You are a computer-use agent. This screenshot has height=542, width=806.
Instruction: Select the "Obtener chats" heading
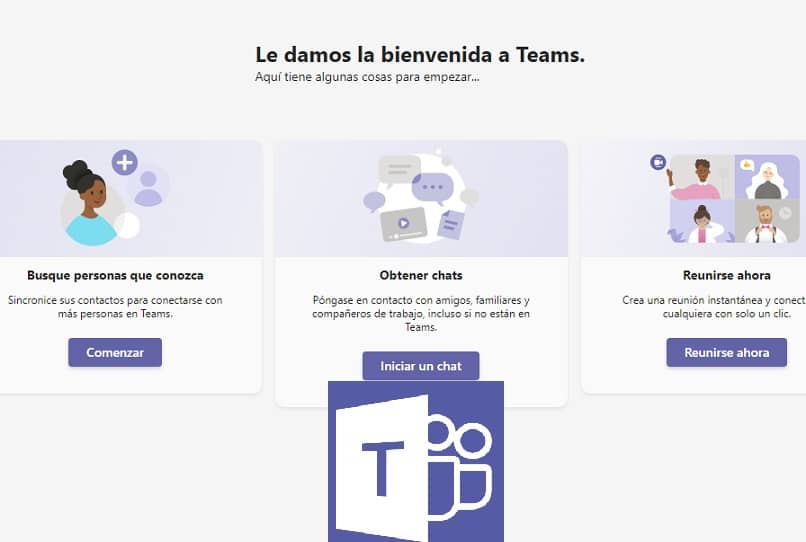(x=421, y=275)
